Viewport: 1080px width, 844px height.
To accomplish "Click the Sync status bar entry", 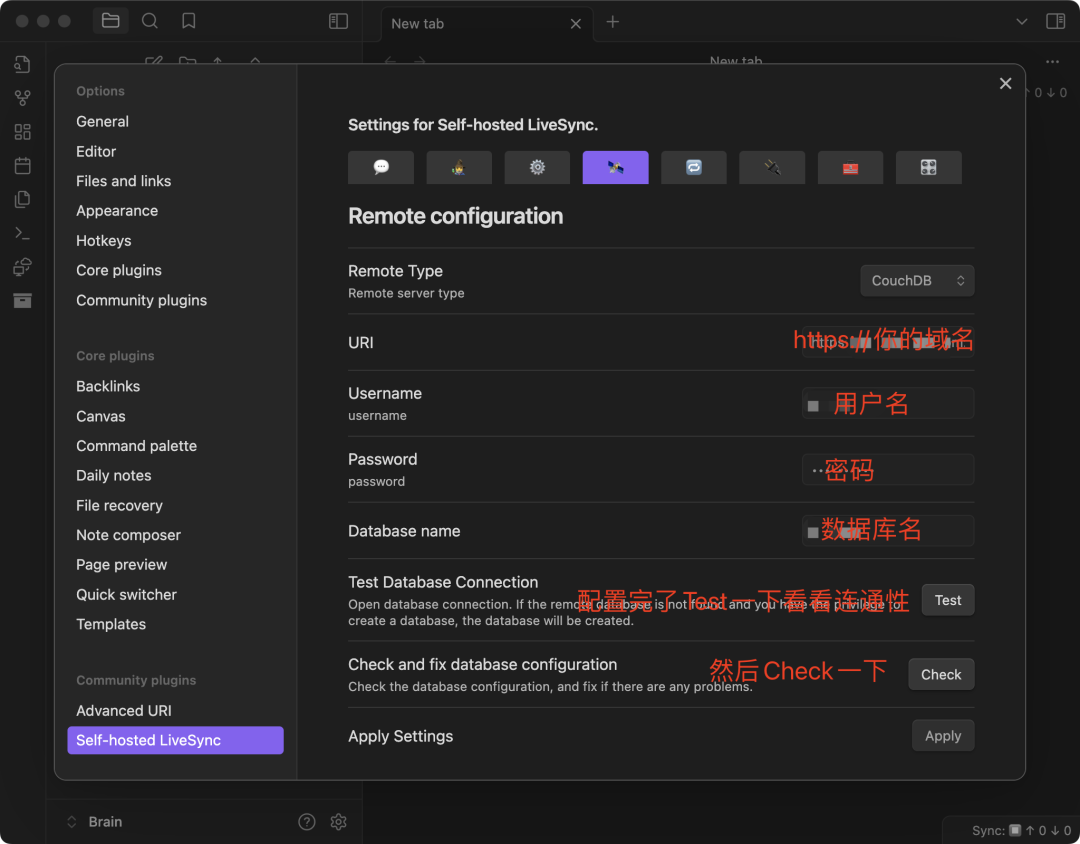I will pos(1021,830).
